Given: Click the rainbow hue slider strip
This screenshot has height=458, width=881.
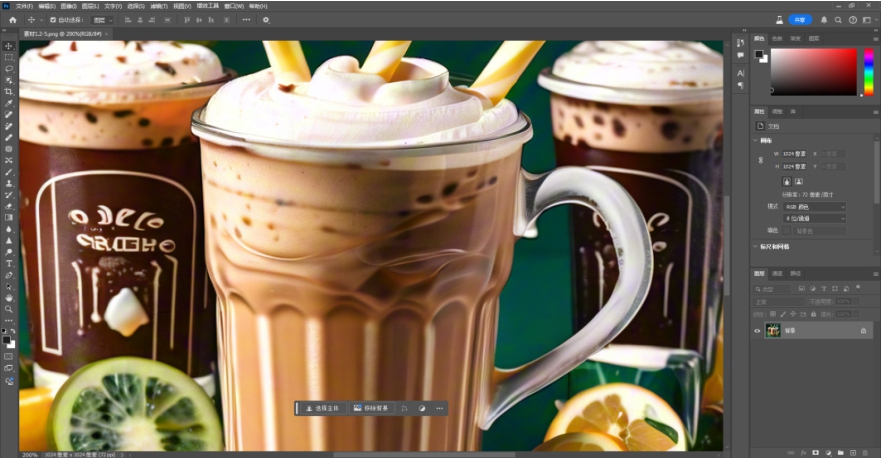Looking at the screenshot, I should [866, 71].
